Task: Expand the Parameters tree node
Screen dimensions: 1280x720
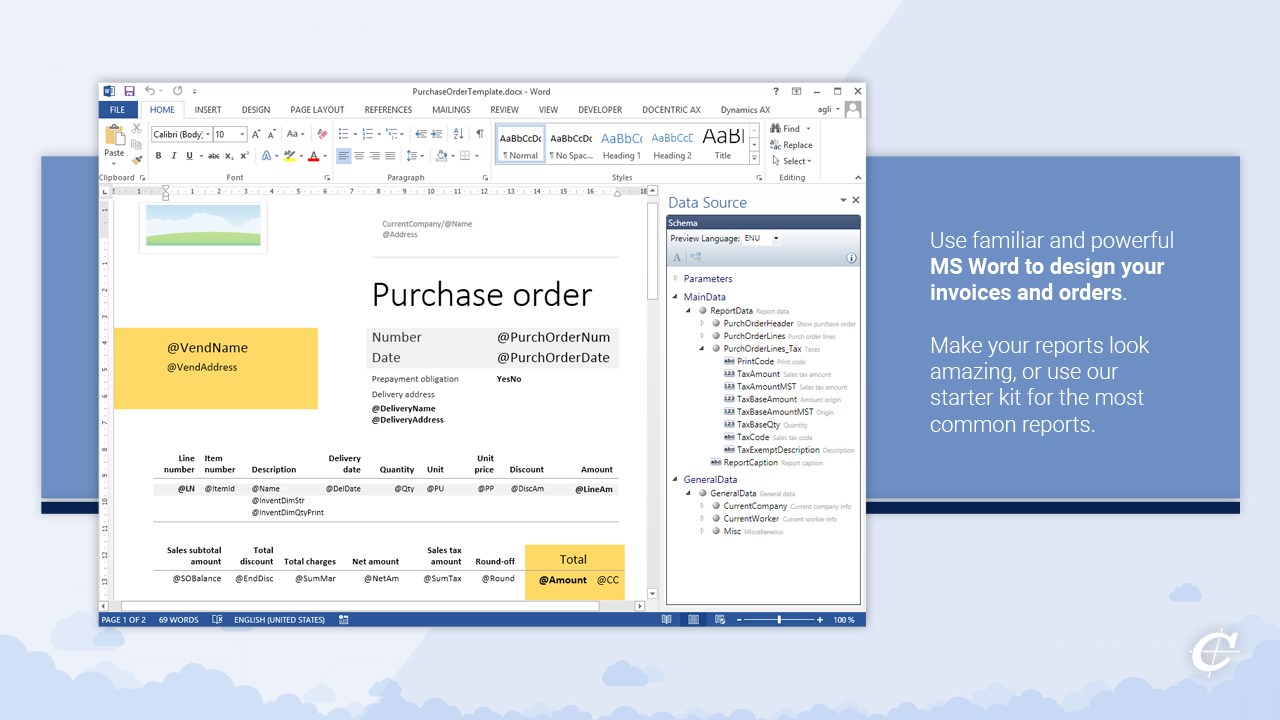Action: [x=676, y=279]
